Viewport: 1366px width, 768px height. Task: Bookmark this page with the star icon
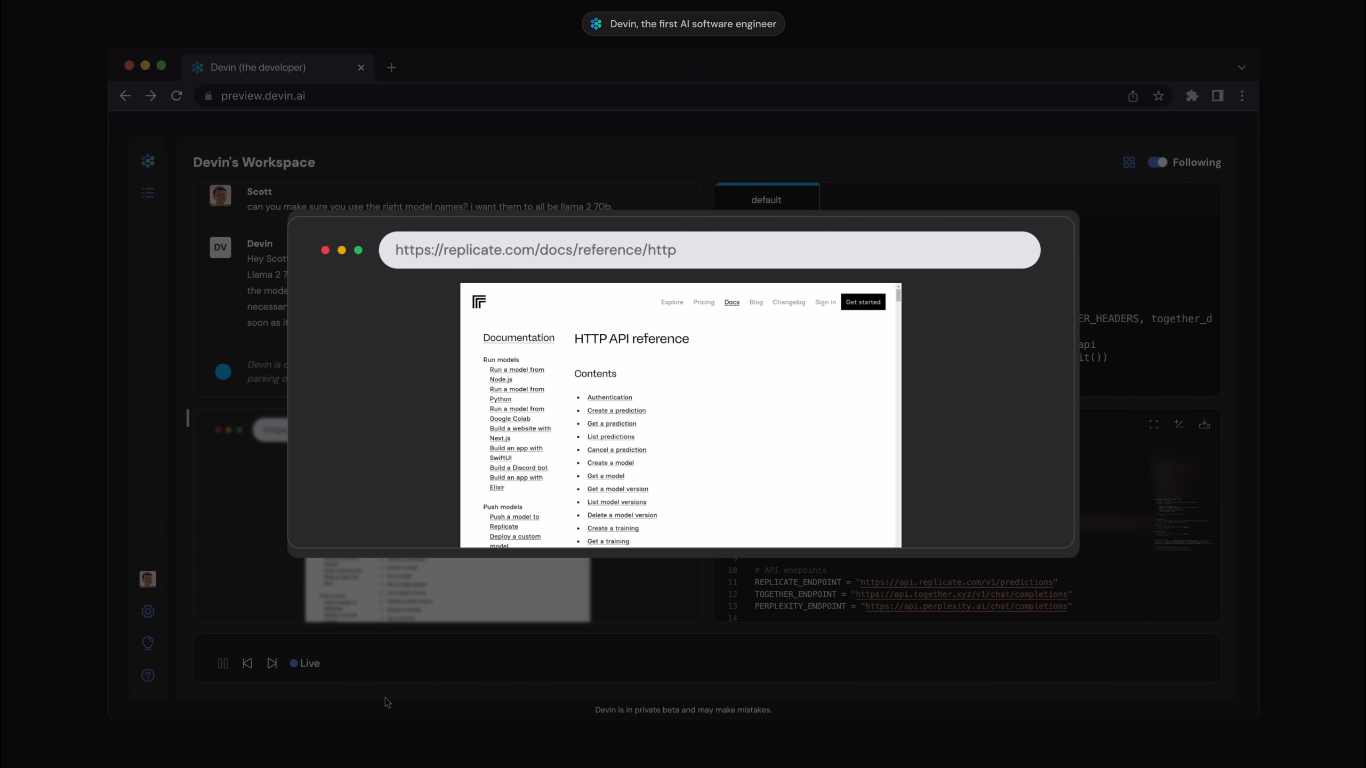click(1158, 96)
